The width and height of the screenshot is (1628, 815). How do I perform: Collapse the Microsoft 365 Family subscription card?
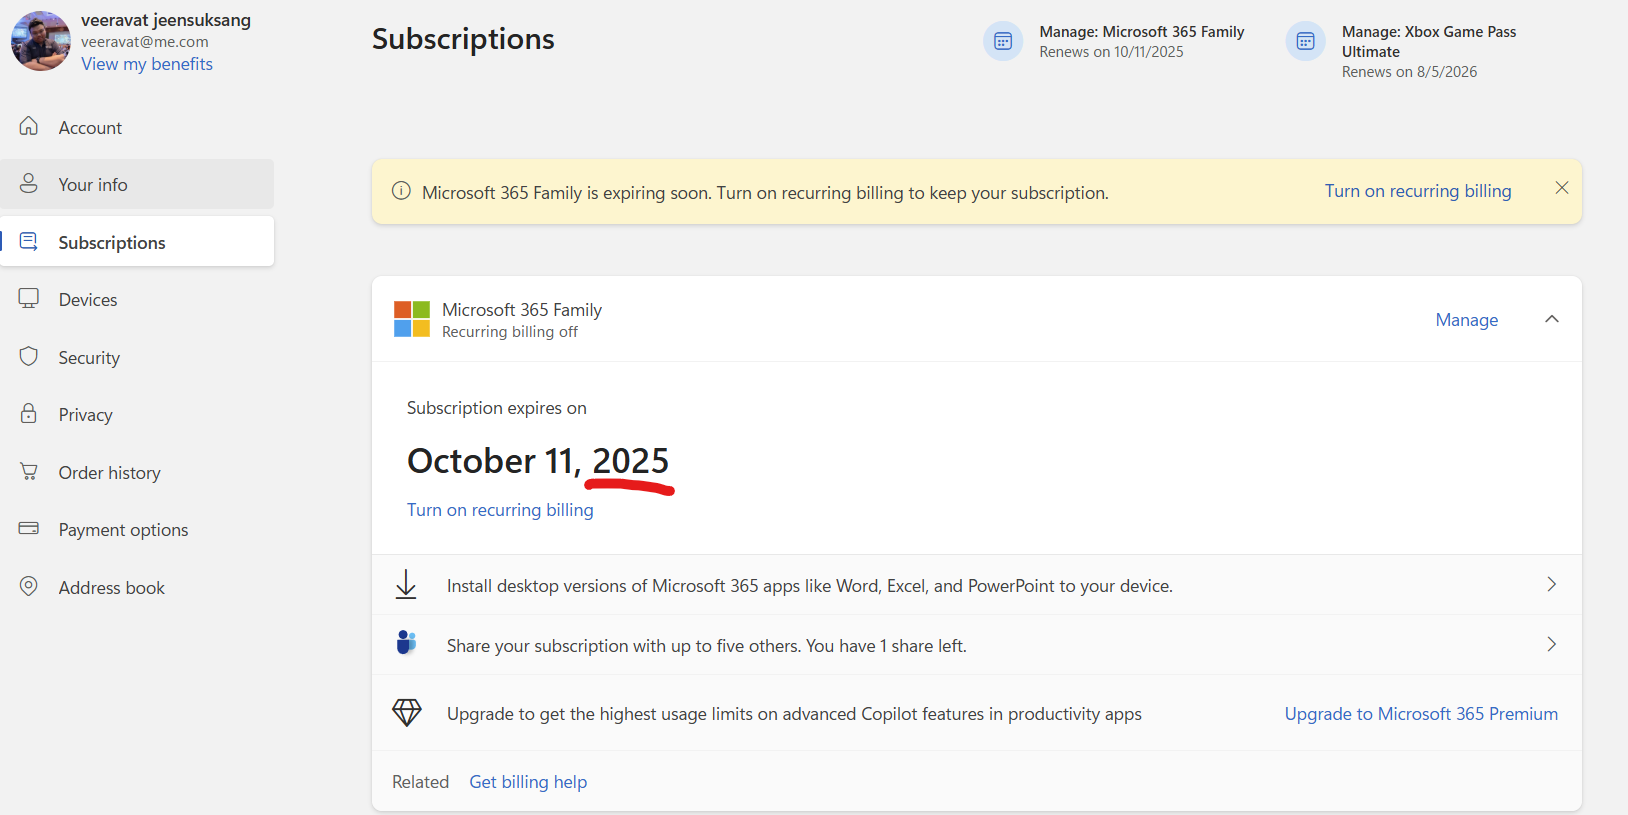[x=1552, y=319]
